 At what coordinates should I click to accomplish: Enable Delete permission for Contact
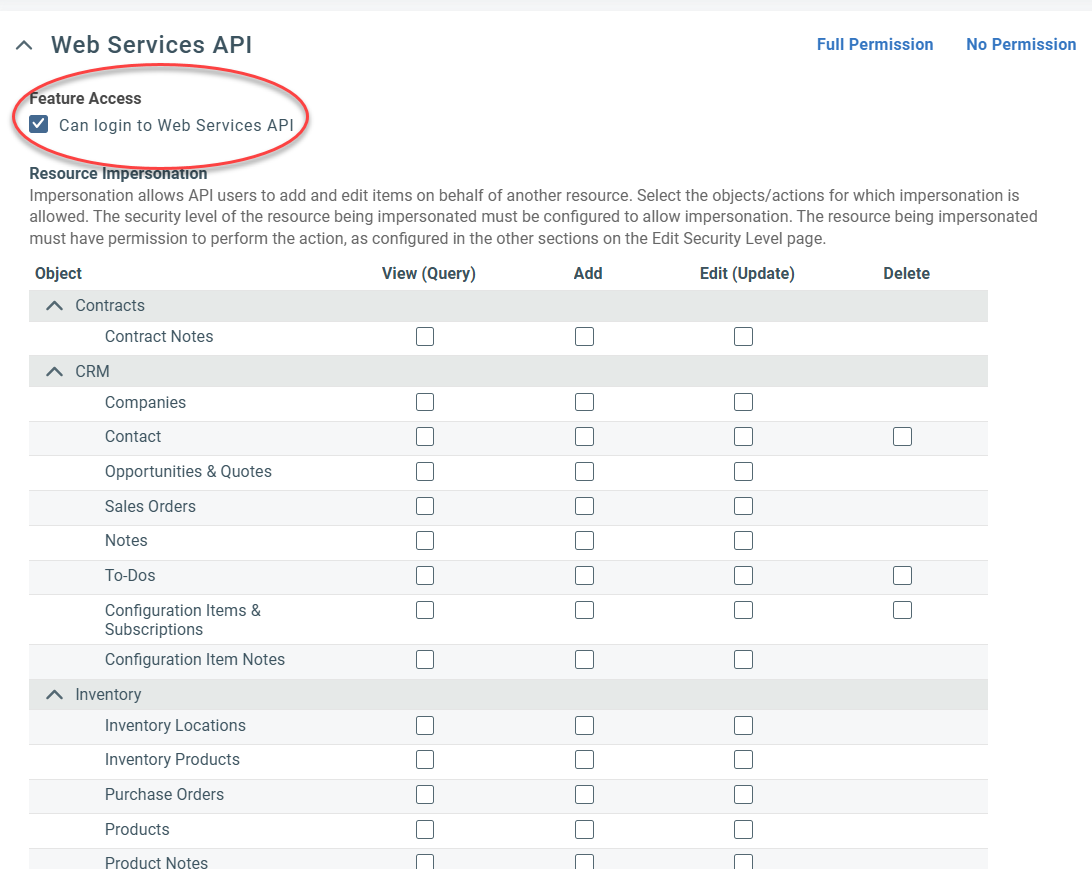902,437
